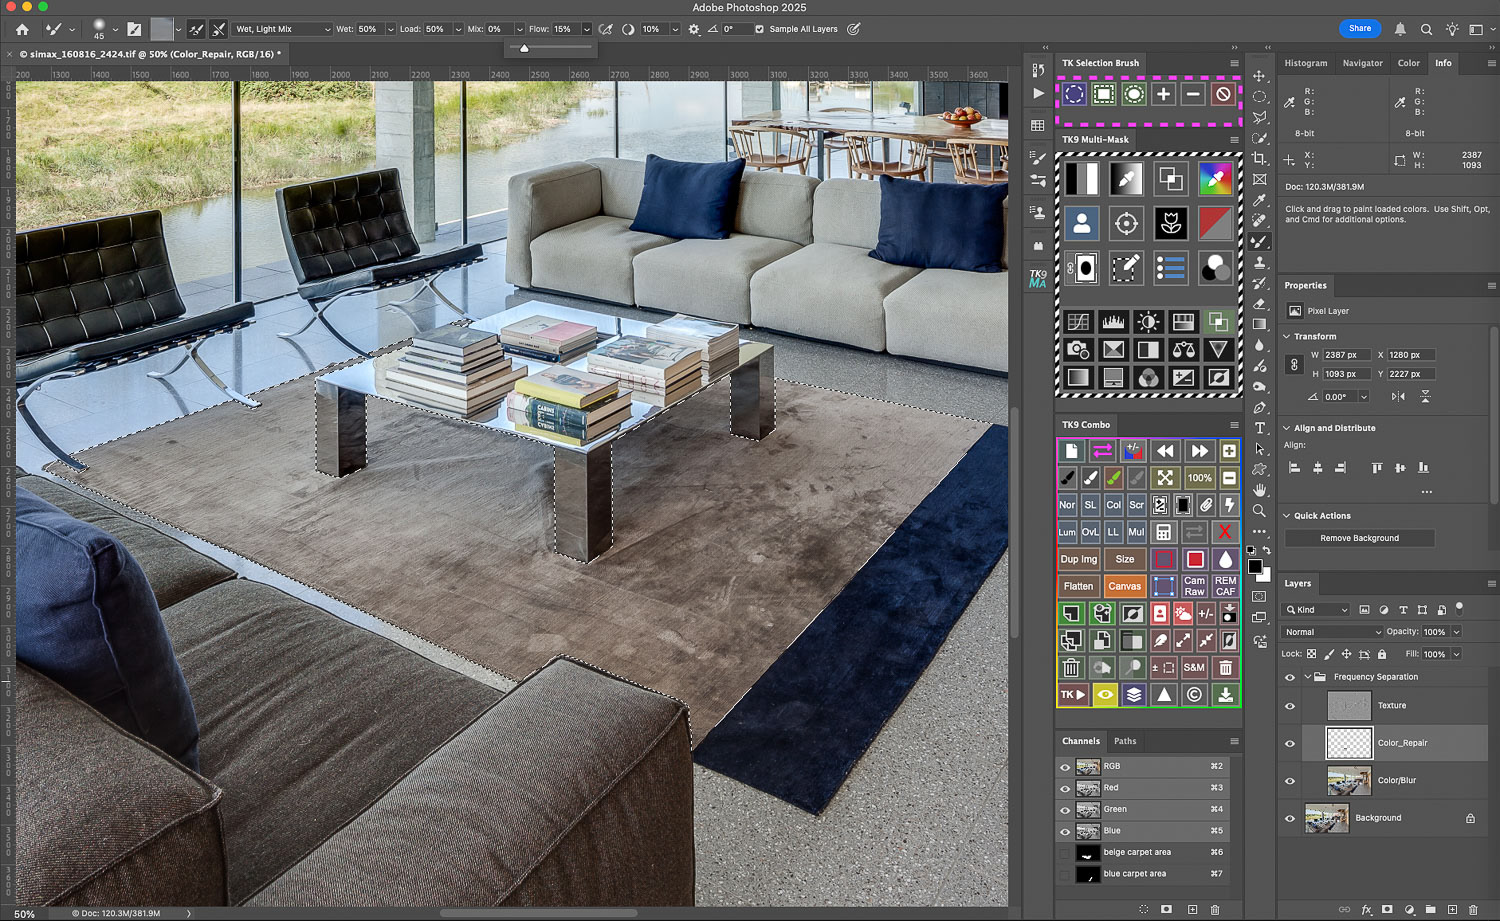Click the Size button in TK9 Combo

point(1124,559)
